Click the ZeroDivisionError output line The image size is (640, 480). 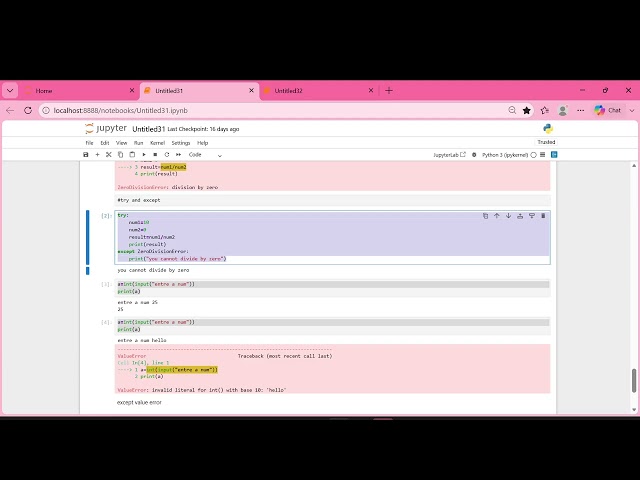click(x=168, y=187)
